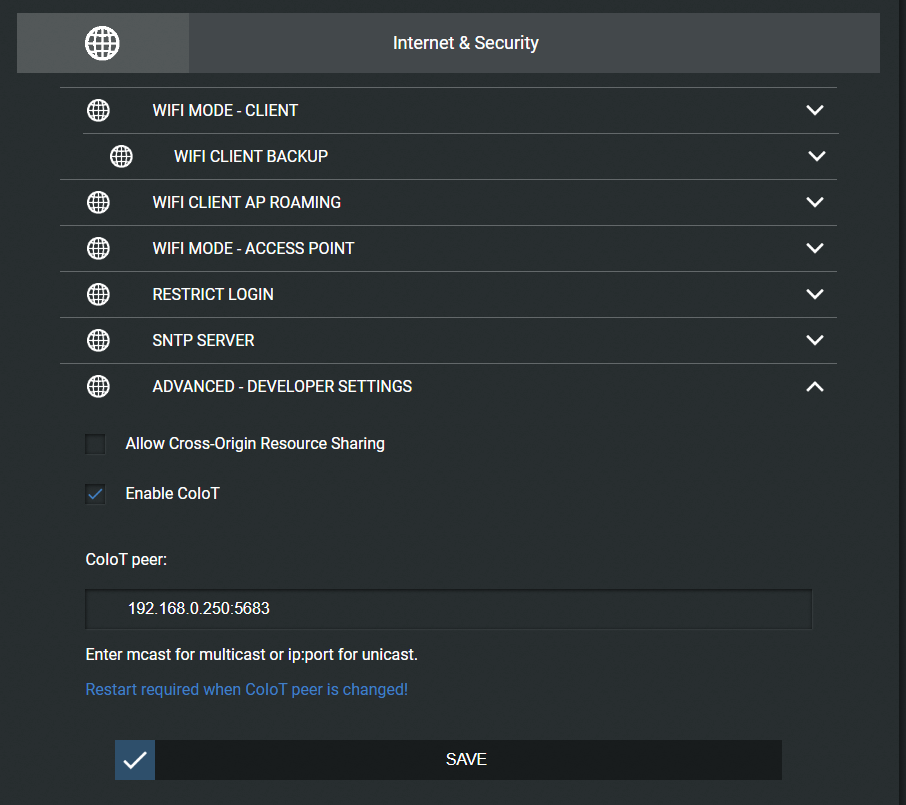Image resolution: width=906 pixels, height=805 pixels.
Task: Click 'Enter mcast for multicast' hint text
Action: coord(251,655)
